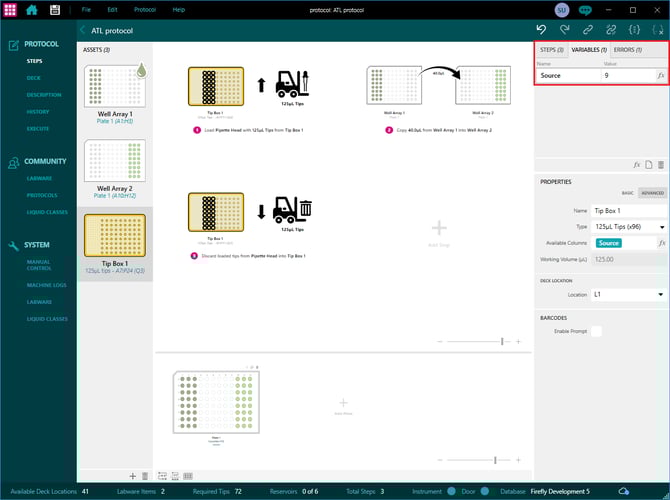Click the plus icon below assets list
The height and width of the screenshot is (500, 670).
[x=132, y=475]
